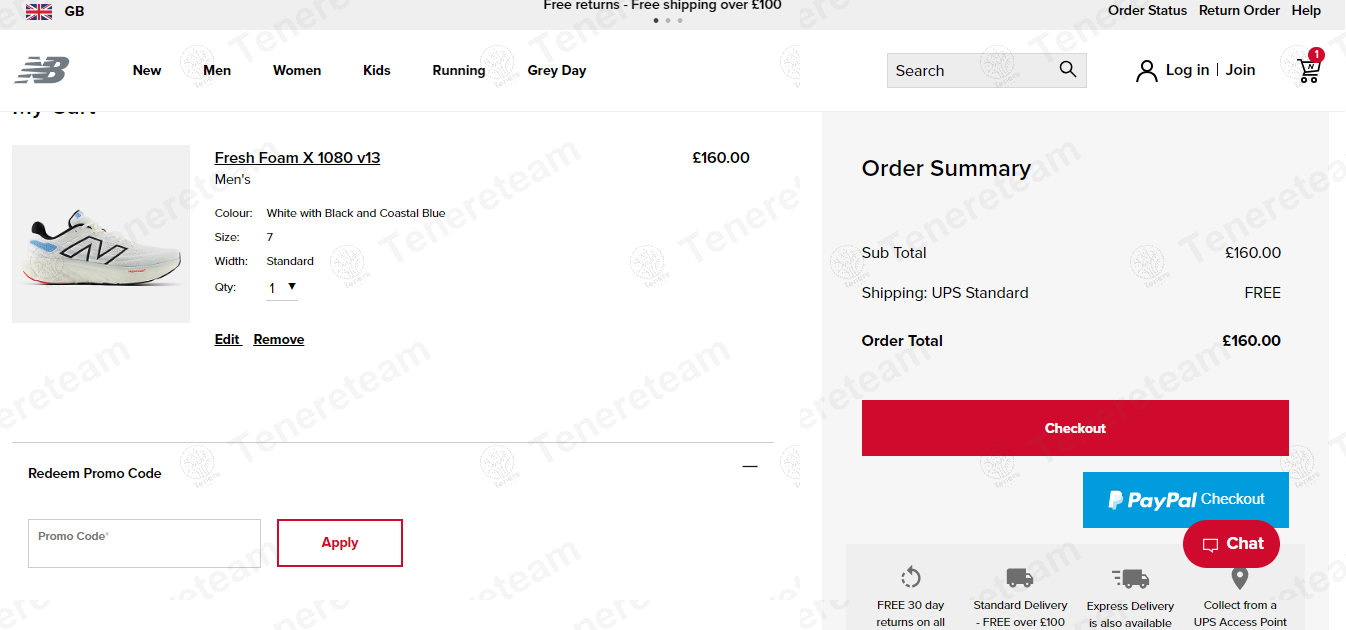Click the PayPal Checkout button
The image size is (1346, 630).
pos(1186,500)
